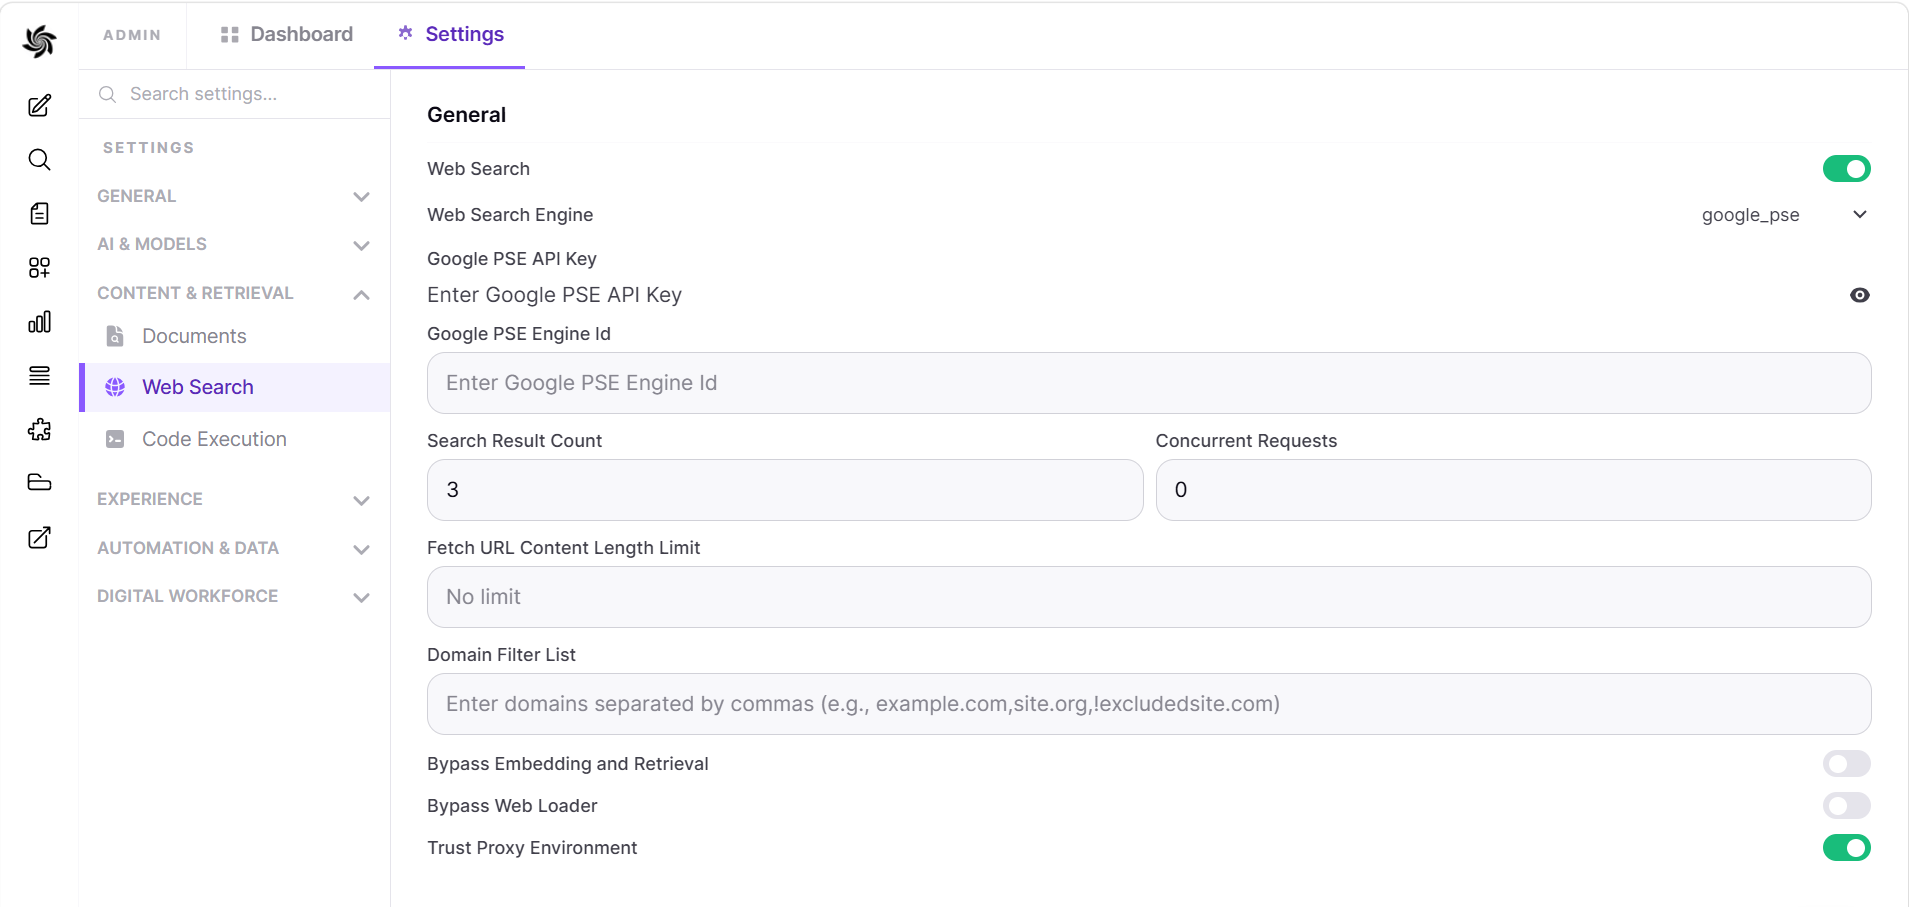Screen dimensions: 1912x907
Task: Select the Settings tab
Action: click(449, 34)
